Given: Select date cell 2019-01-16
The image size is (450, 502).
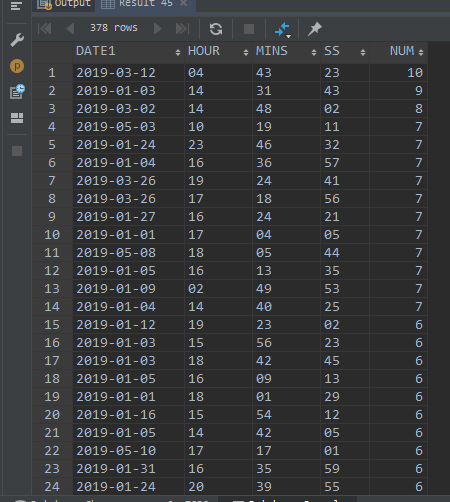Looking at the screenshot, I should click(128, 415).
